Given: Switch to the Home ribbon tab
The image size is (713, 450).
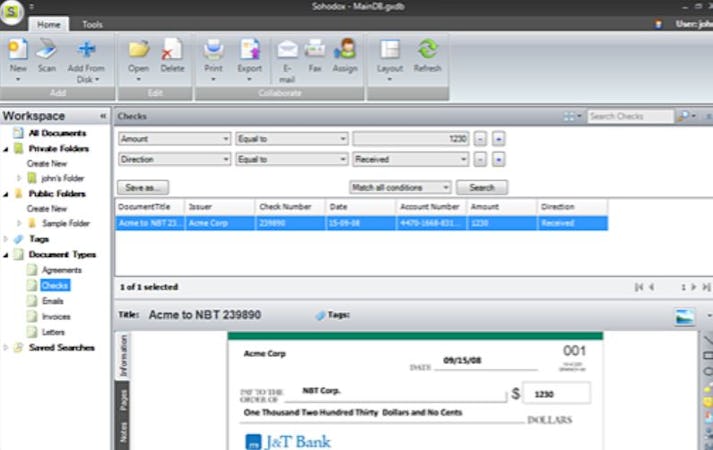Looking at the screenshot, I should pyautogui.click(x=49, y=25).
